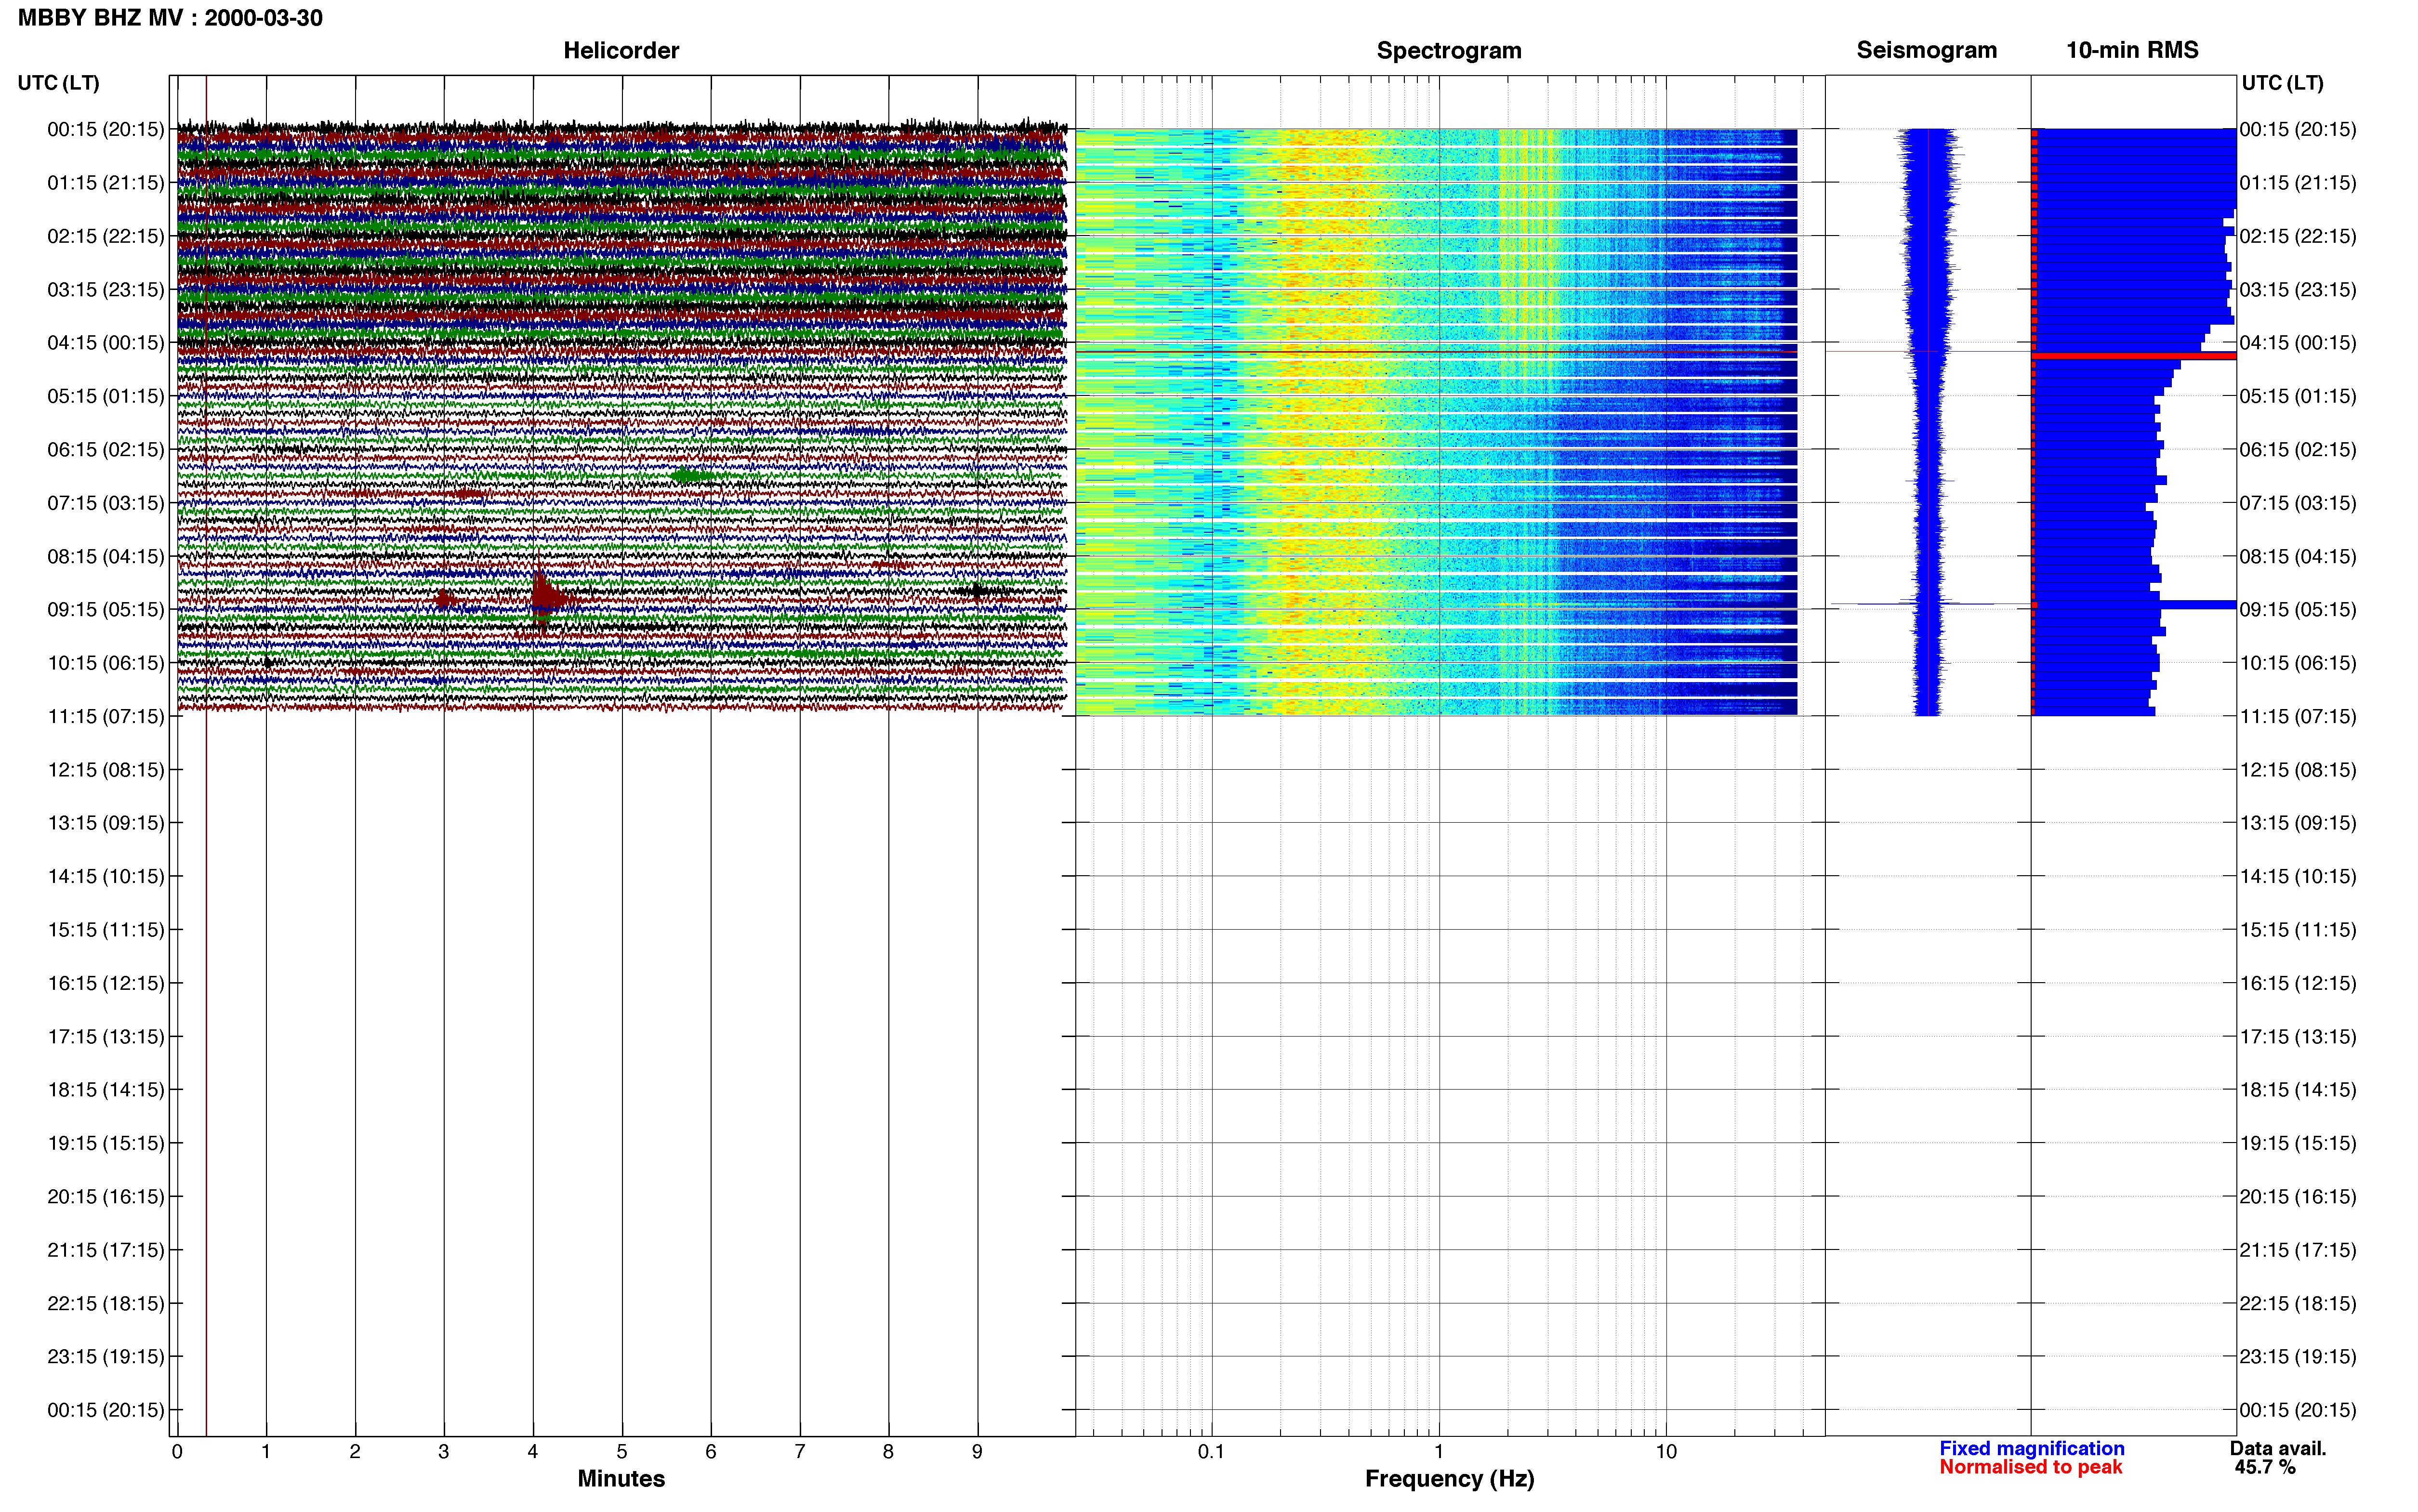Click the title 'MBBY BHZ MV : 2000-03-30'
Image resolution: width=2418 pixels, height=1512 pixels.
point(170,18)
